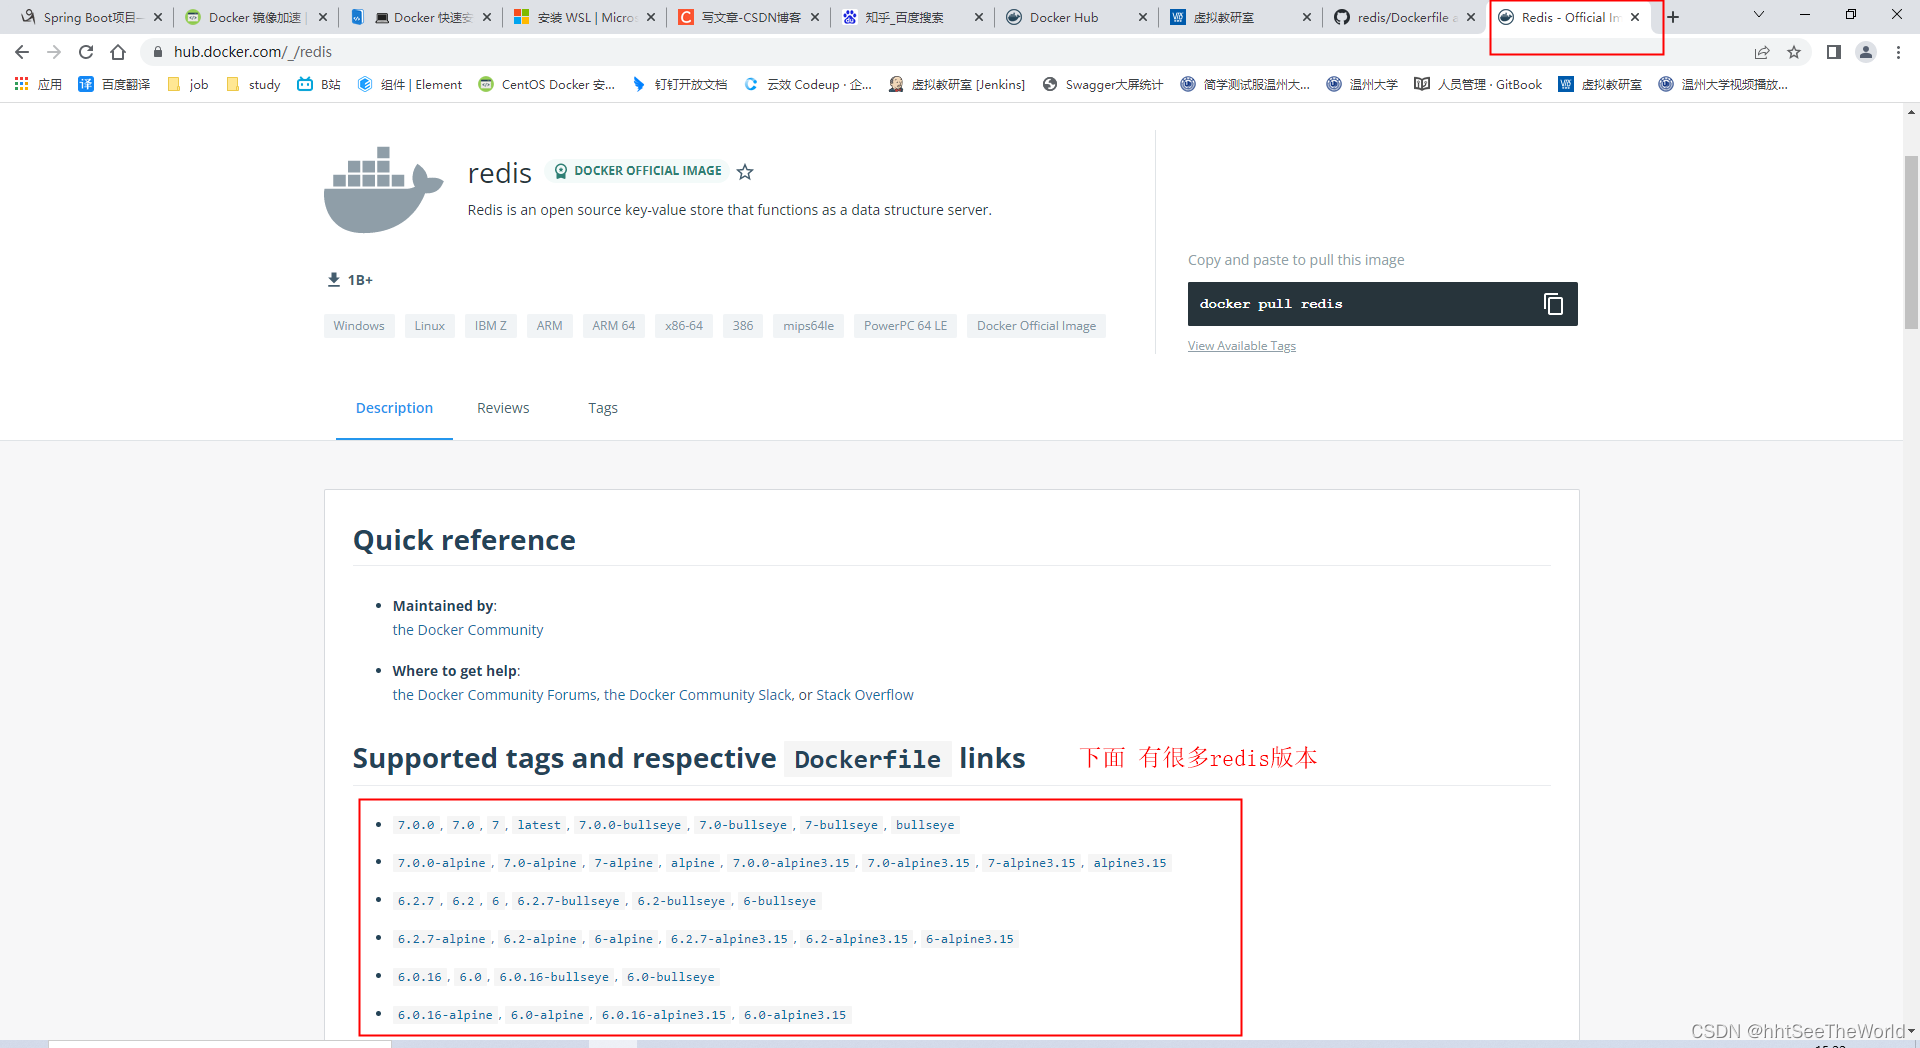Open the 6.2.7-alpine Dockerfile link
This screenshot has width=1920, height=1048.
coord(441,939)
